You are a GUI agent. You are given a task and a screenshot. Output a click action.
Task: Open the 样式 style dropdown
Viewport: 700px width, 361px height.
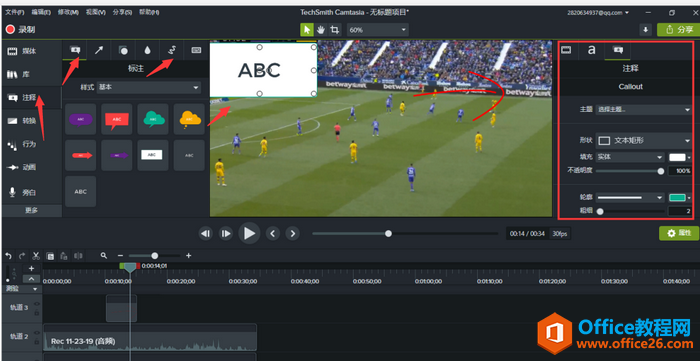coord(149,87)
